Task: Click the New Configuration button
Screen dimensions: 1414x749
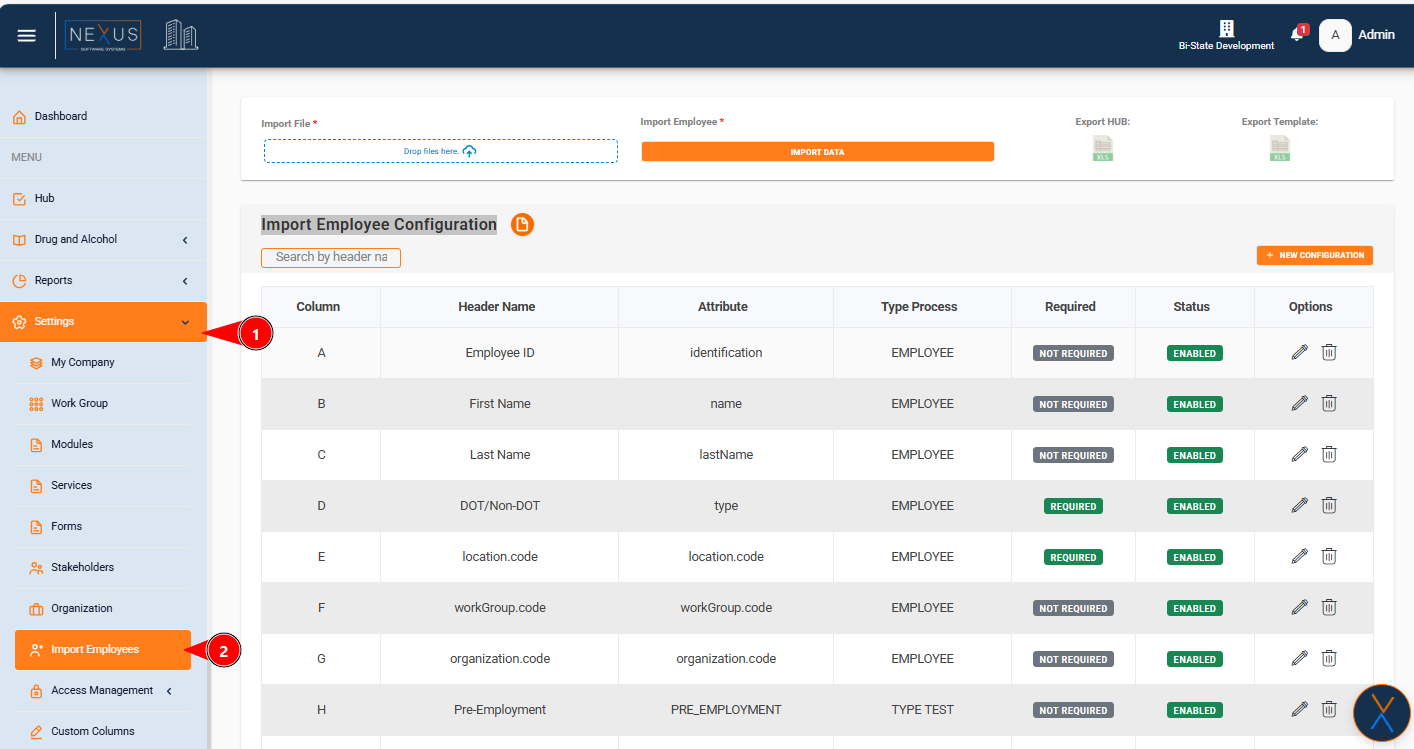Action: point(1314,256)
